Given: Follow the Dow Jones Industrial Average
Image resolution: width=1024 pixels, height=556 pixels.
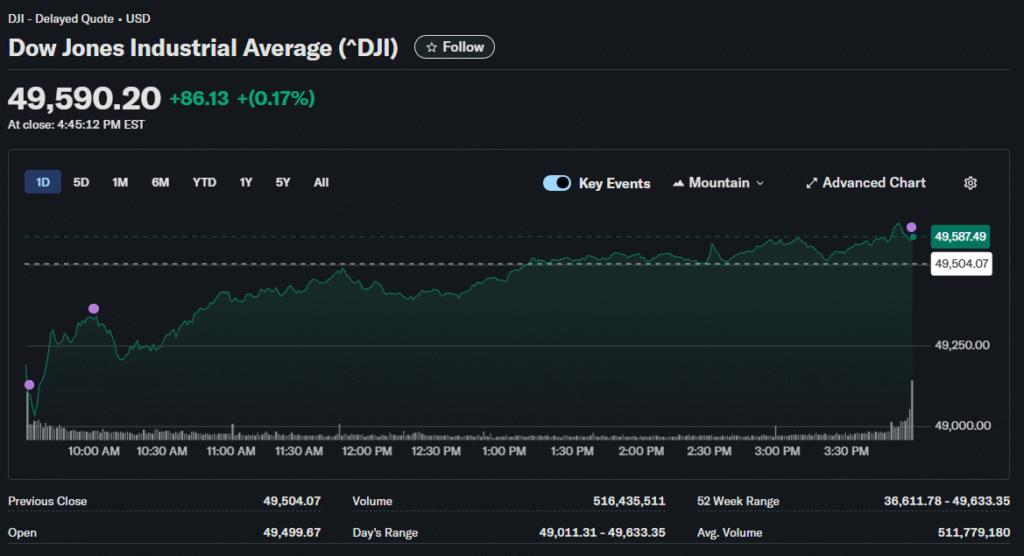Looking at the screenshot, I should click(x=454, y=47).
